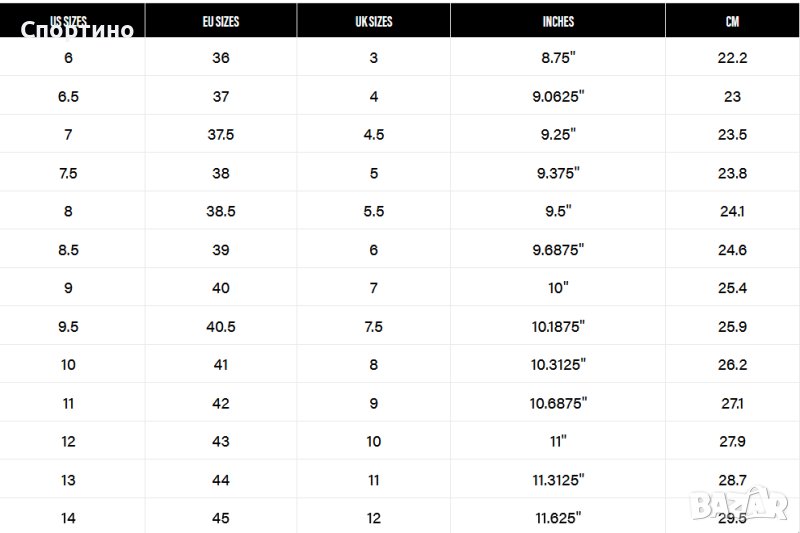Select EU size 37.5 cell
800x533 pixels.
coord(221,135)
